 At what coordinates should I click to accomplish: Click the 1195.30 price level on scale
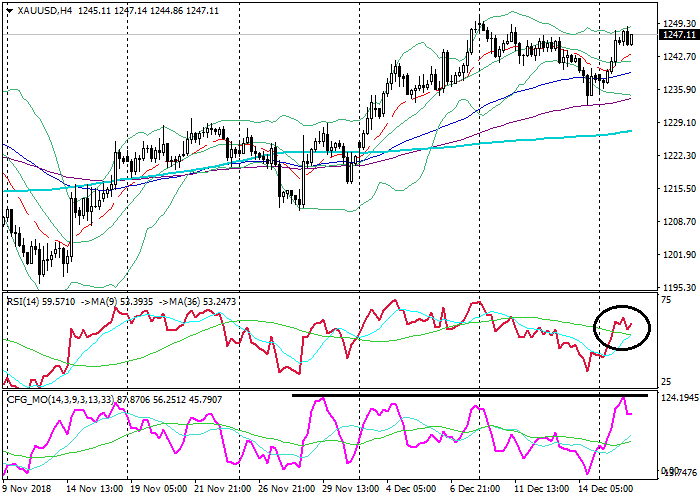tap(678, 287)
